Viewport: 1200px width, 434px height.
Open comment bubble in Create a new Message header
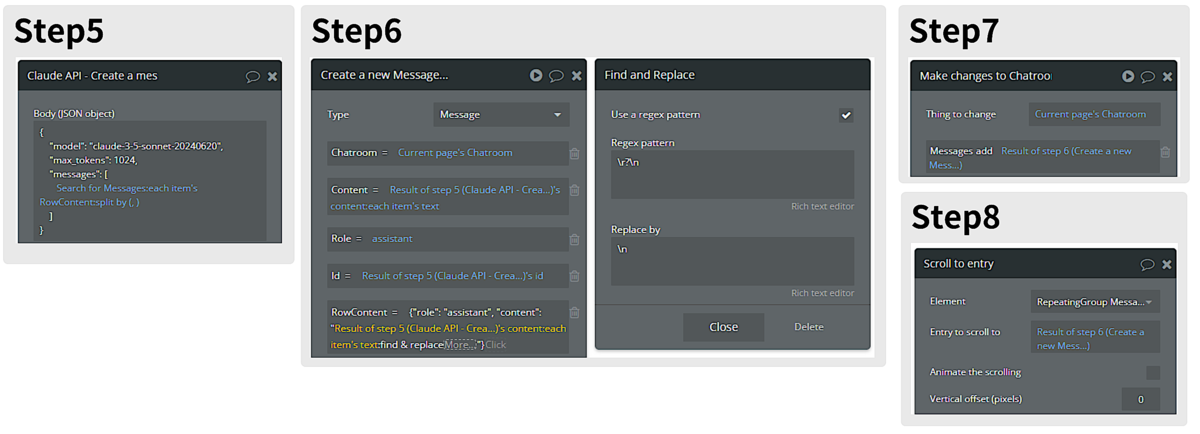point(557,76)
